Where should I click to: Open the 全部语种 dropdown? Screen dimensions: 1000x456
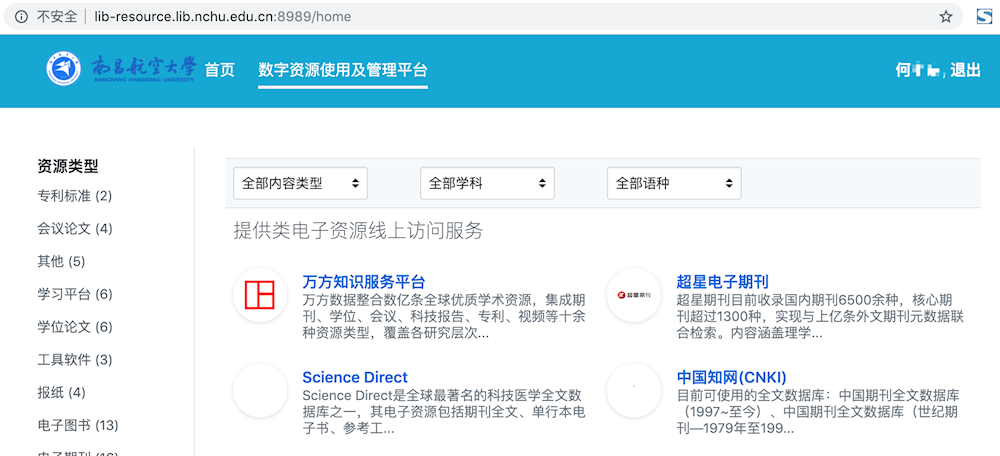[x=674, y=184]
